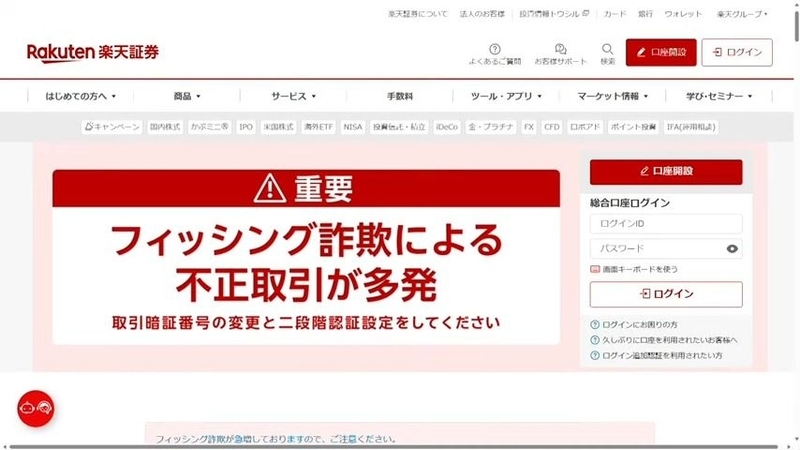This screenshot has height=450, width=800.
Task: Focus the パスワード input field
Action: coord(666,249)
